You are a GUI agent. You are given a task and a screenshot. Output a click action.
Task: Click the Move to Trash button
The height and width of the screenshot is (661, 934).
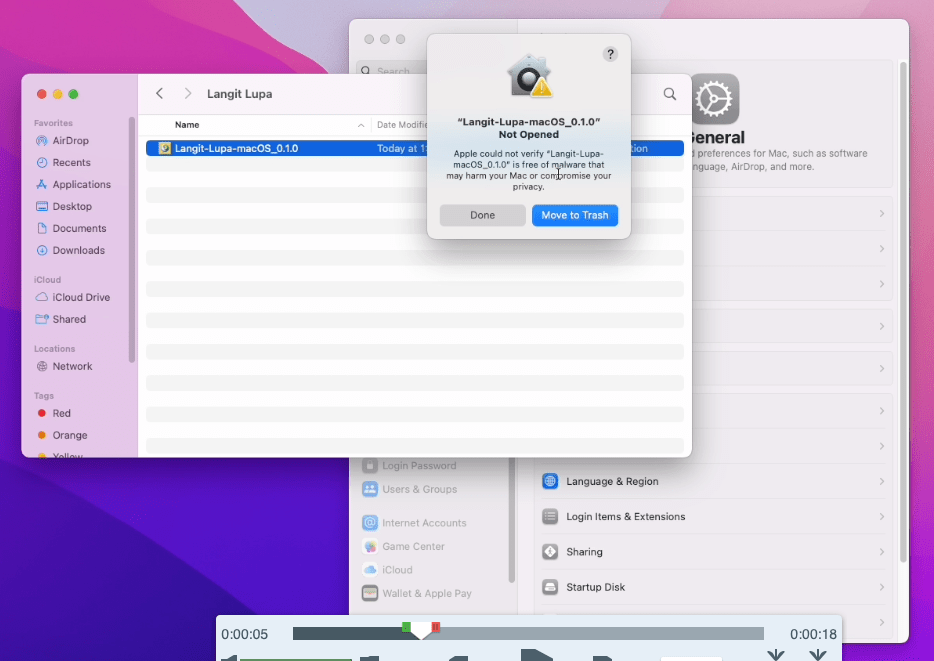click(575, 215)
